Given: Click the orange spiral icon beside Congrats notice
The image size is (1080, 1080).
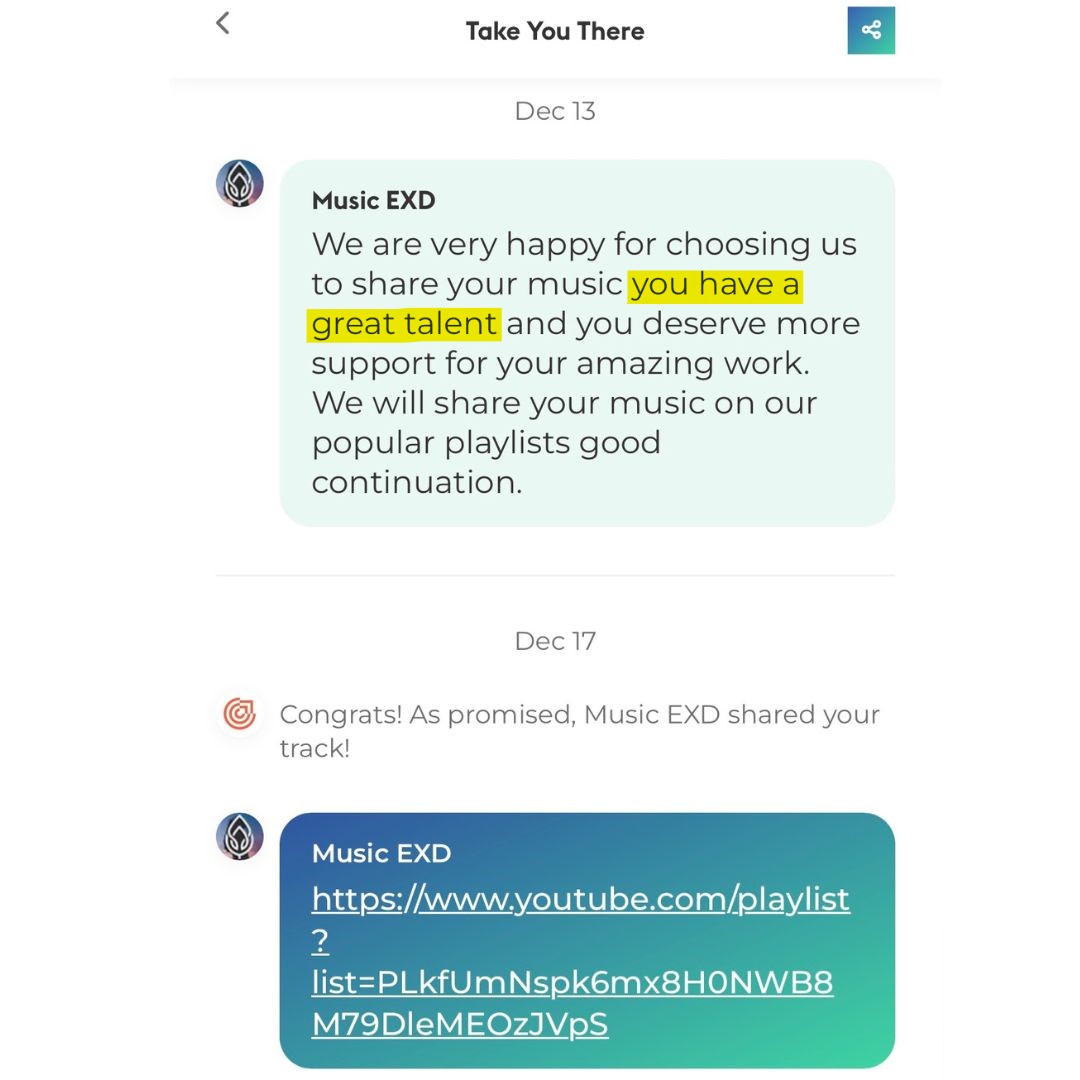Looking at the screenshot, I should pyautogui.click(x=240, y=714).
